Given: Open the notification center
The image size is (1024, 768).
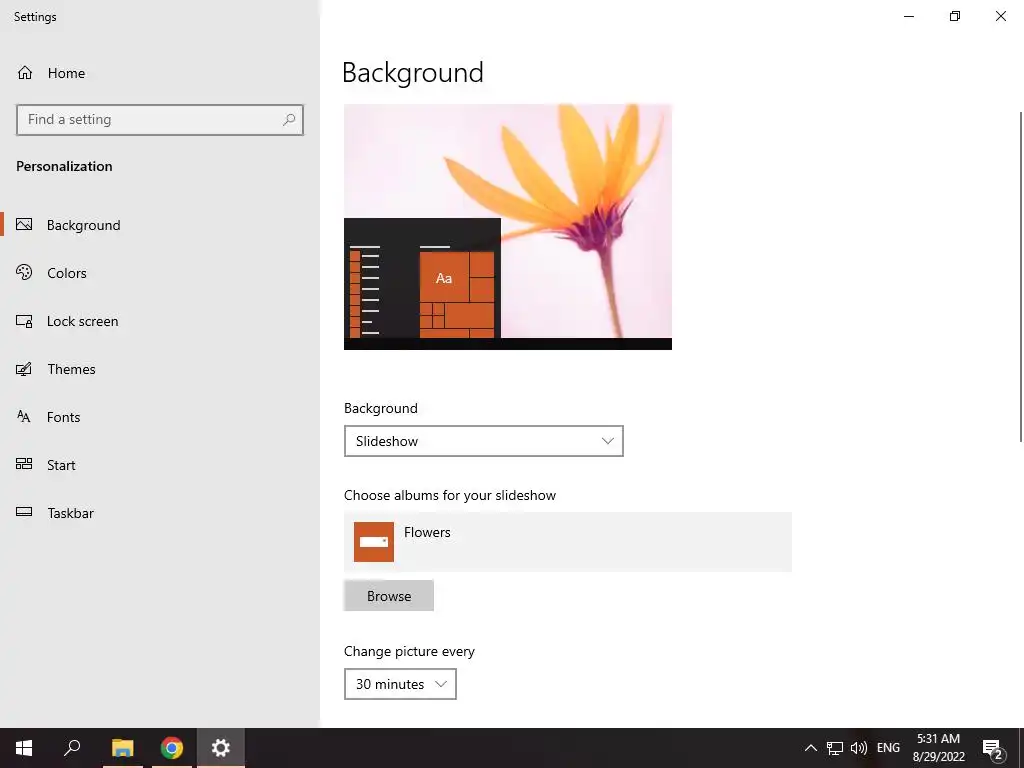Looking at the screenshot, I should (x=993, y=749).
